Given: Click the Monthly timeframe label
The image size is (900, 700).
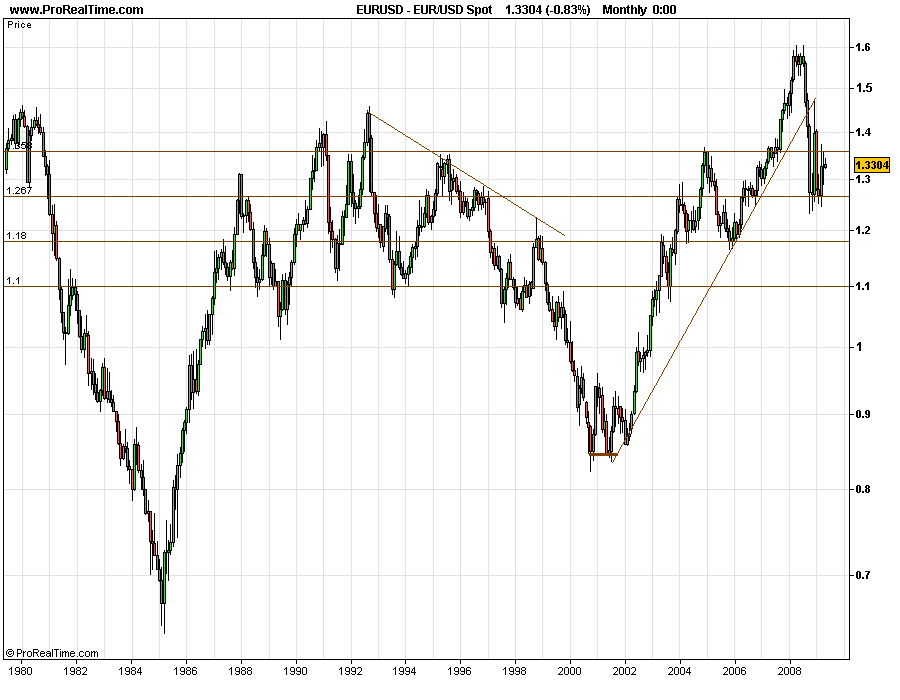Looking at the screenshot, I should [x=624, y=10].
